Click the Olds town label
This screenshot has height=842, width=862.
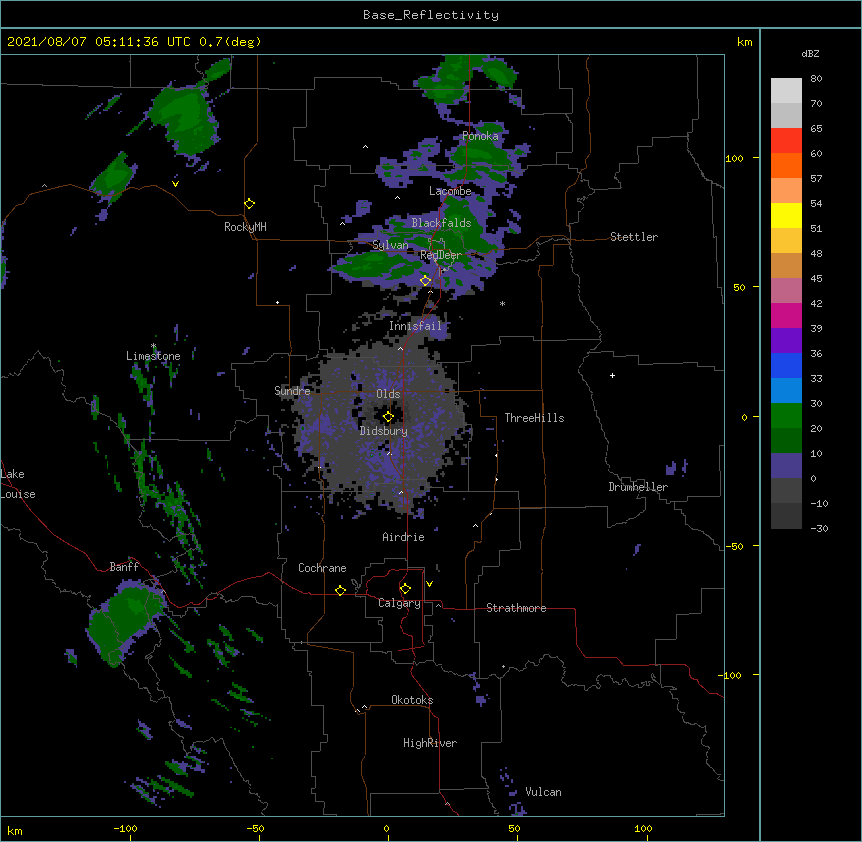click(388, 394)
